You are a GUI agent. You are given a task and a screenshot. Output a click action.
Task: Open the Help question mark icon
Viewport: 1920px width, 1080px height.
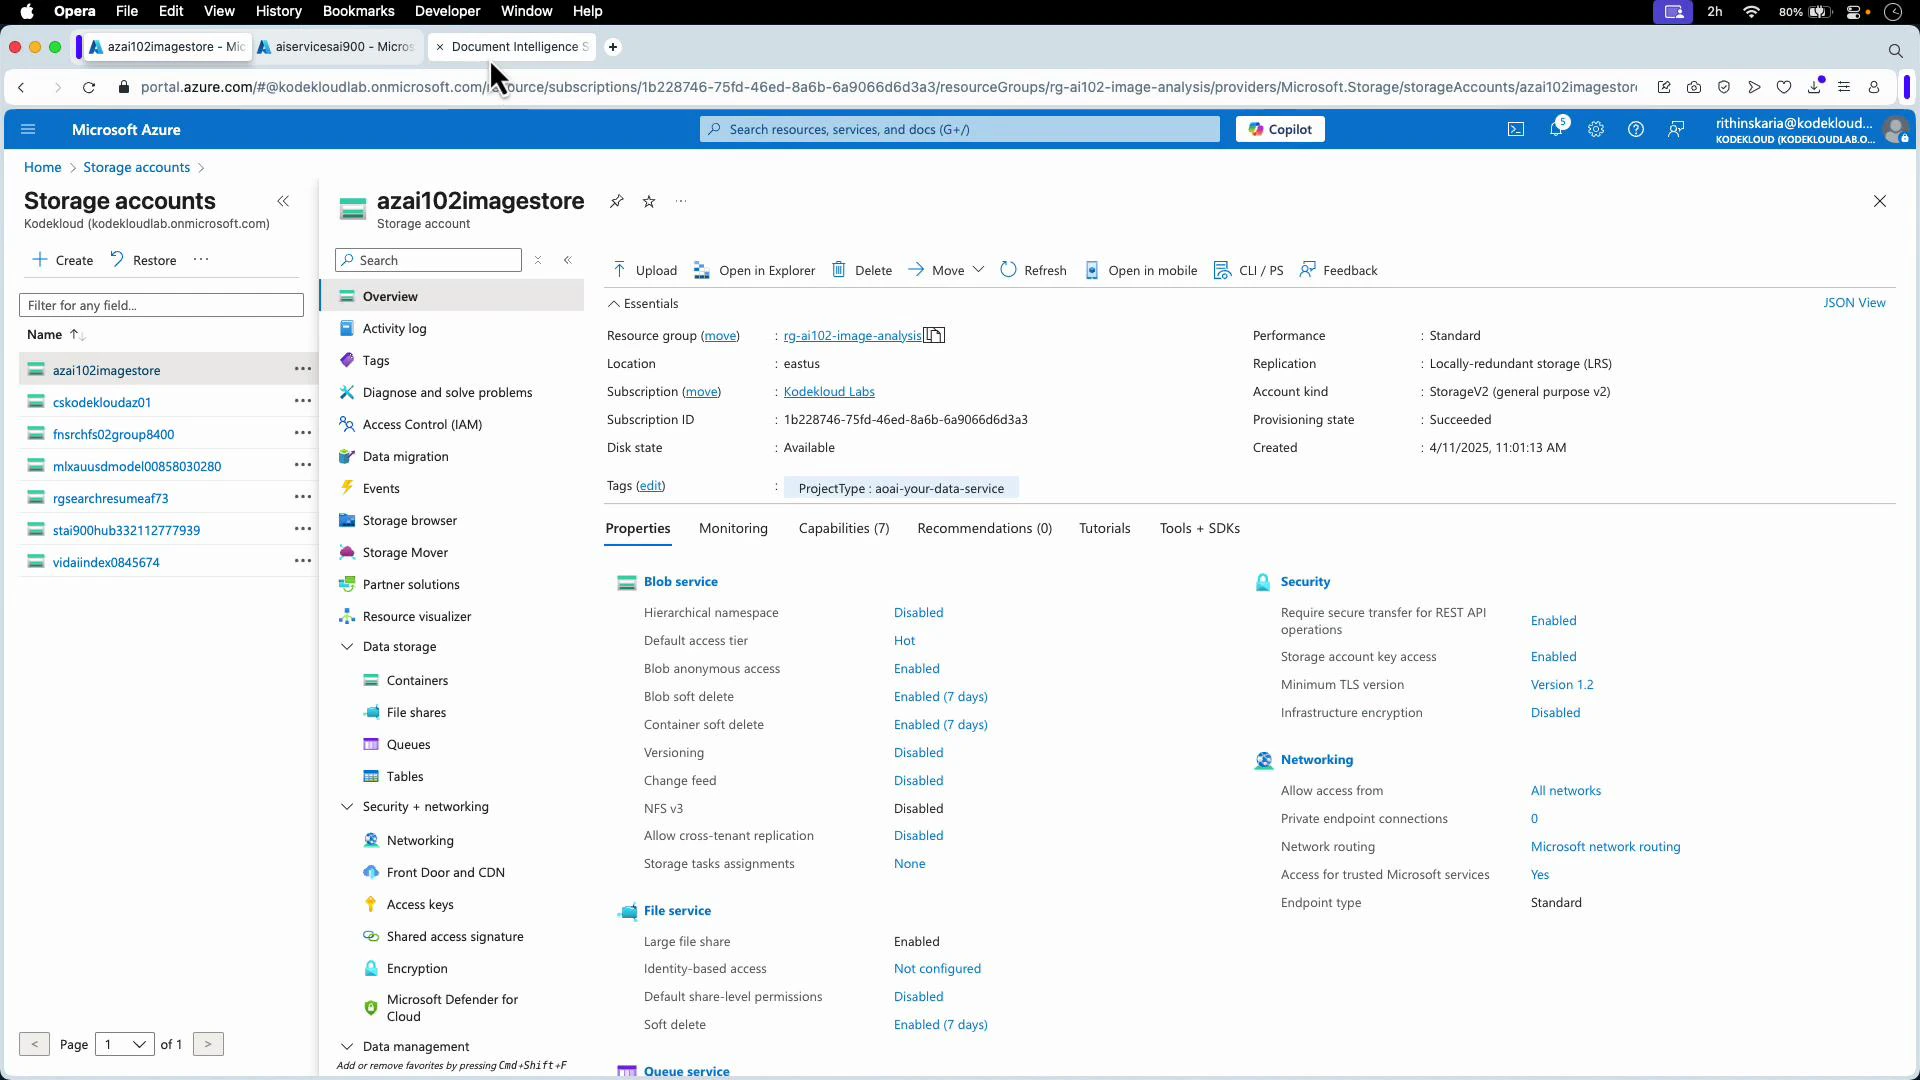point(1636,128)
